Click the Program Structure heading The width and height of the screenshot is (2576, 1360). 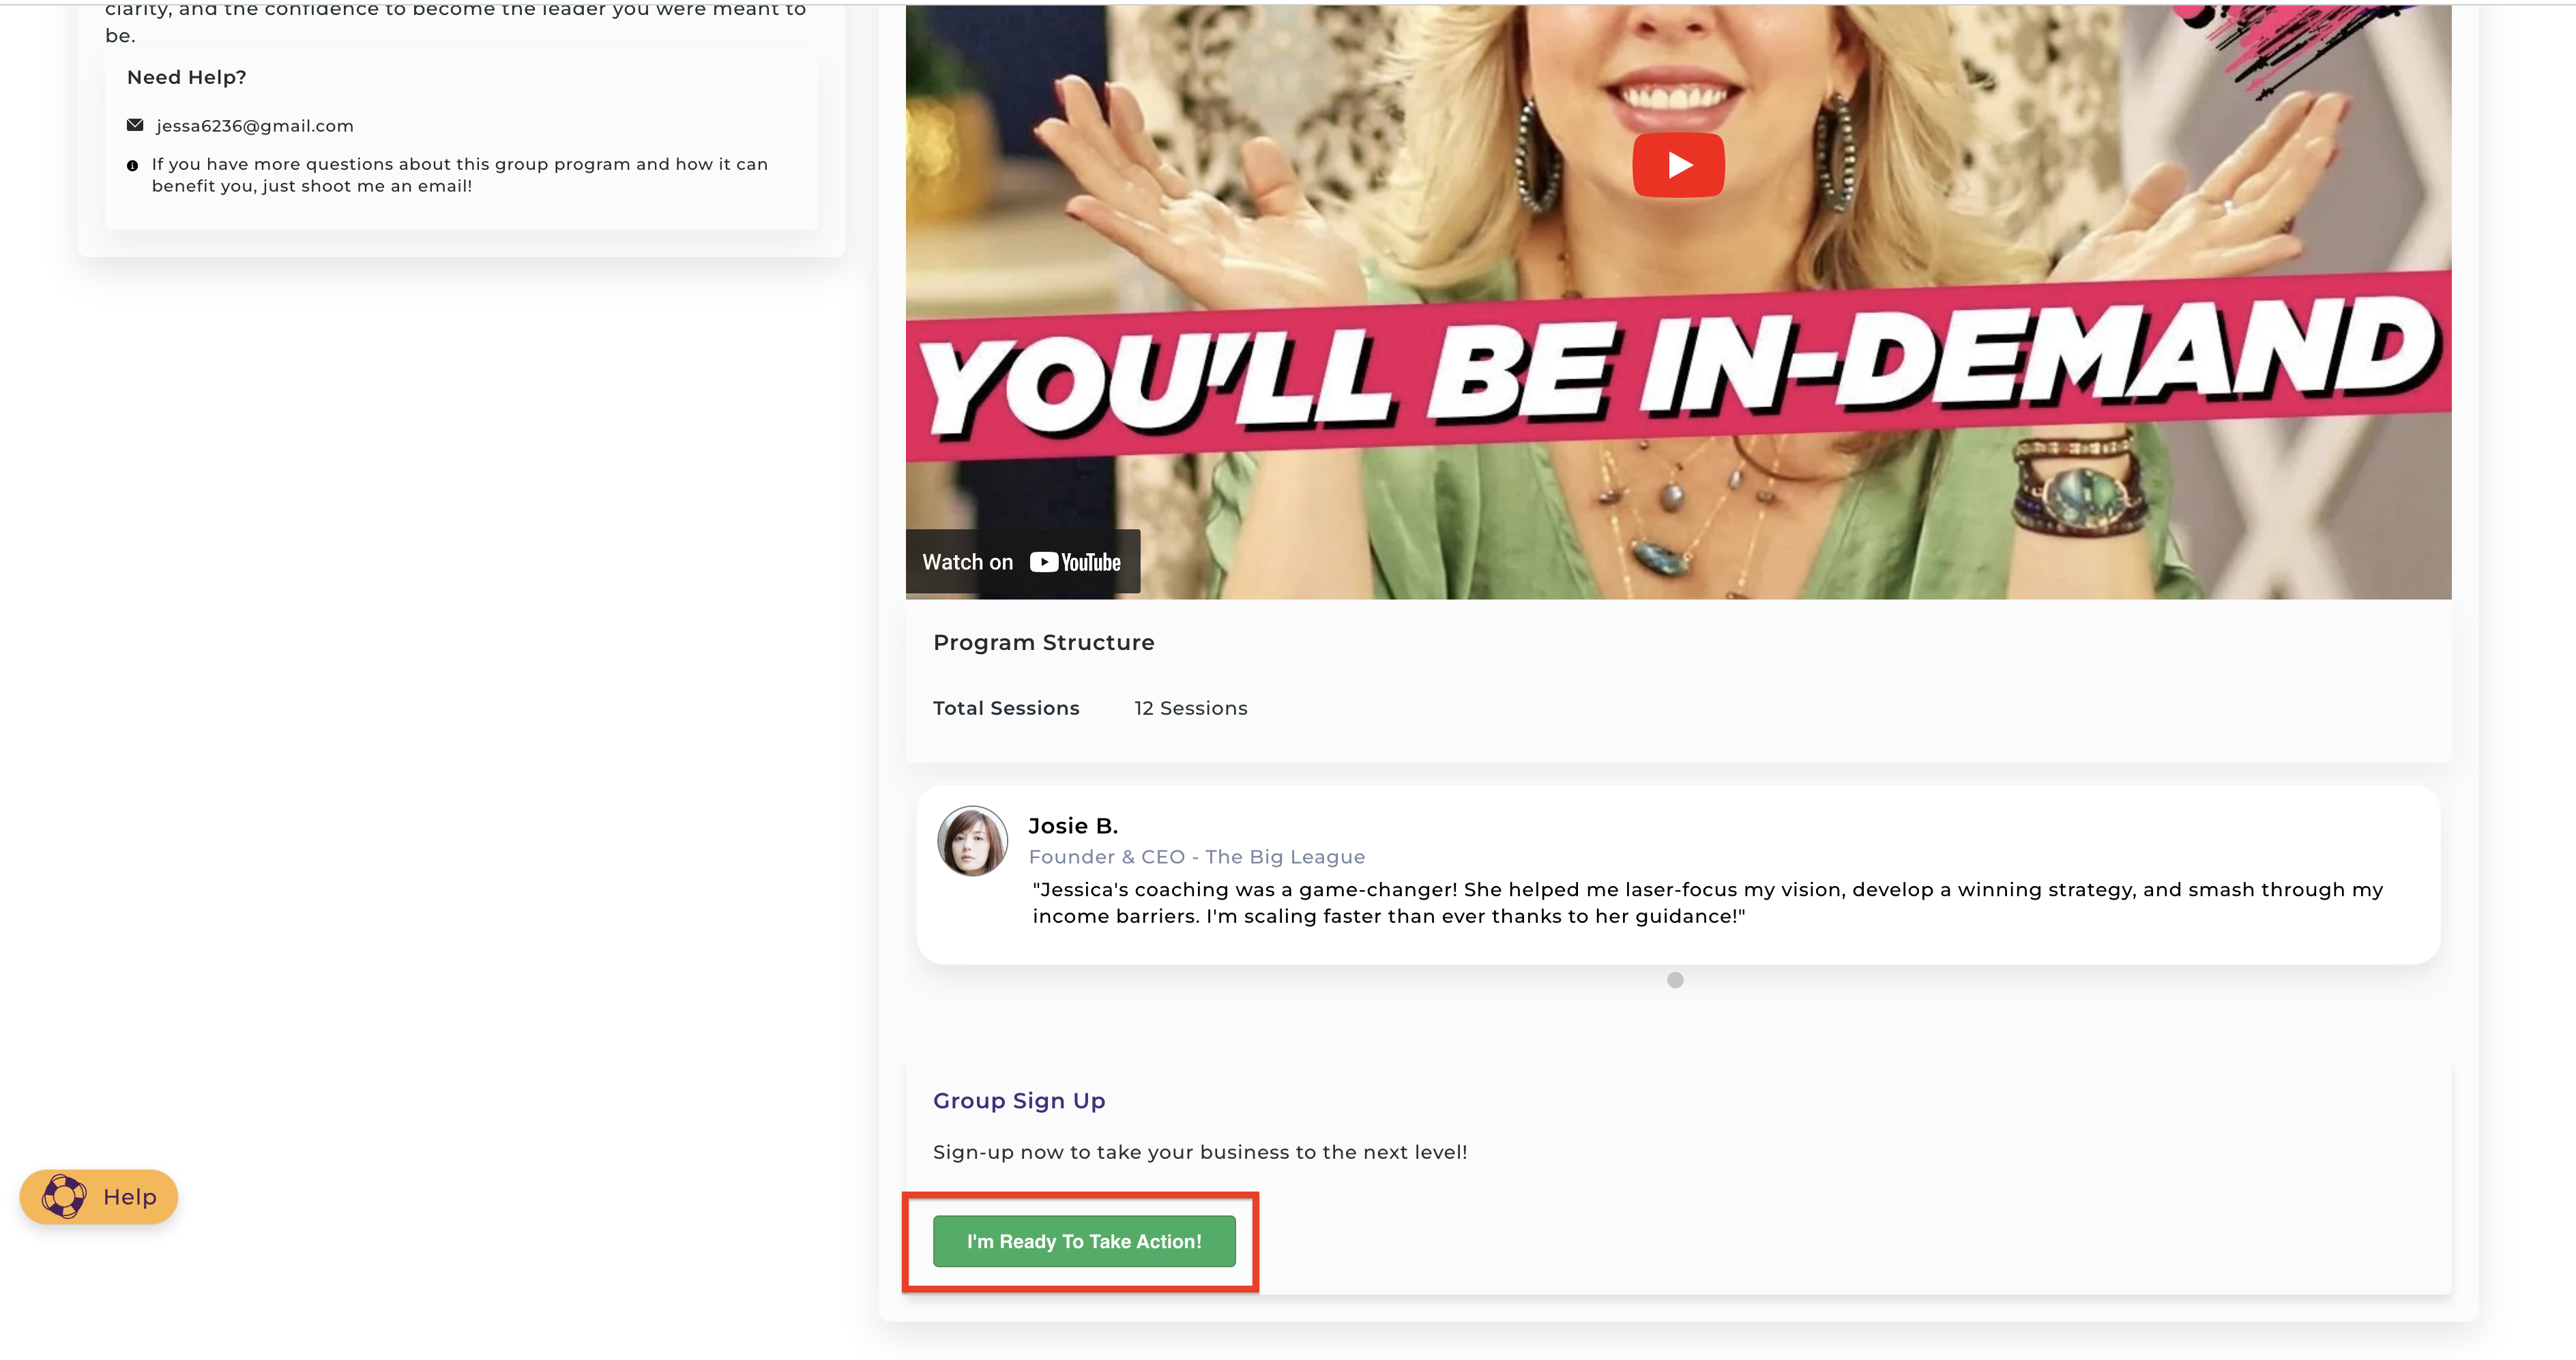click(1043, 643)
